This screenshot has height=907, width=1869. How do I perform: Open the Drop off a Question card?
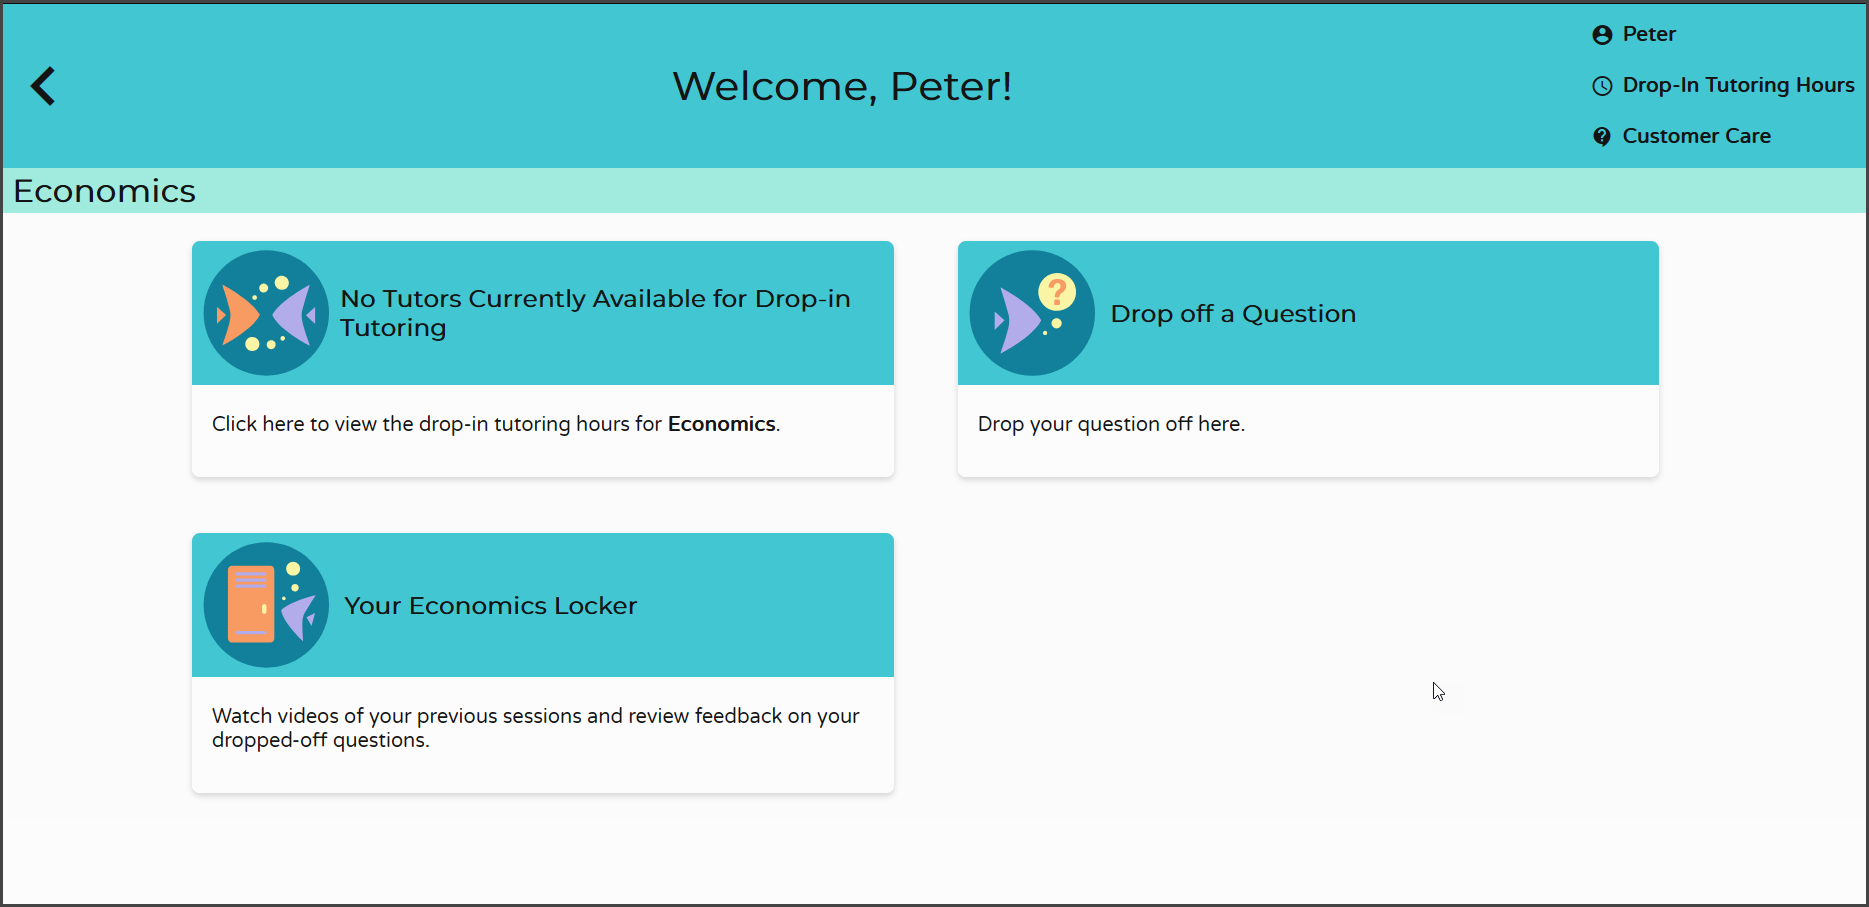click(1232, 313)
